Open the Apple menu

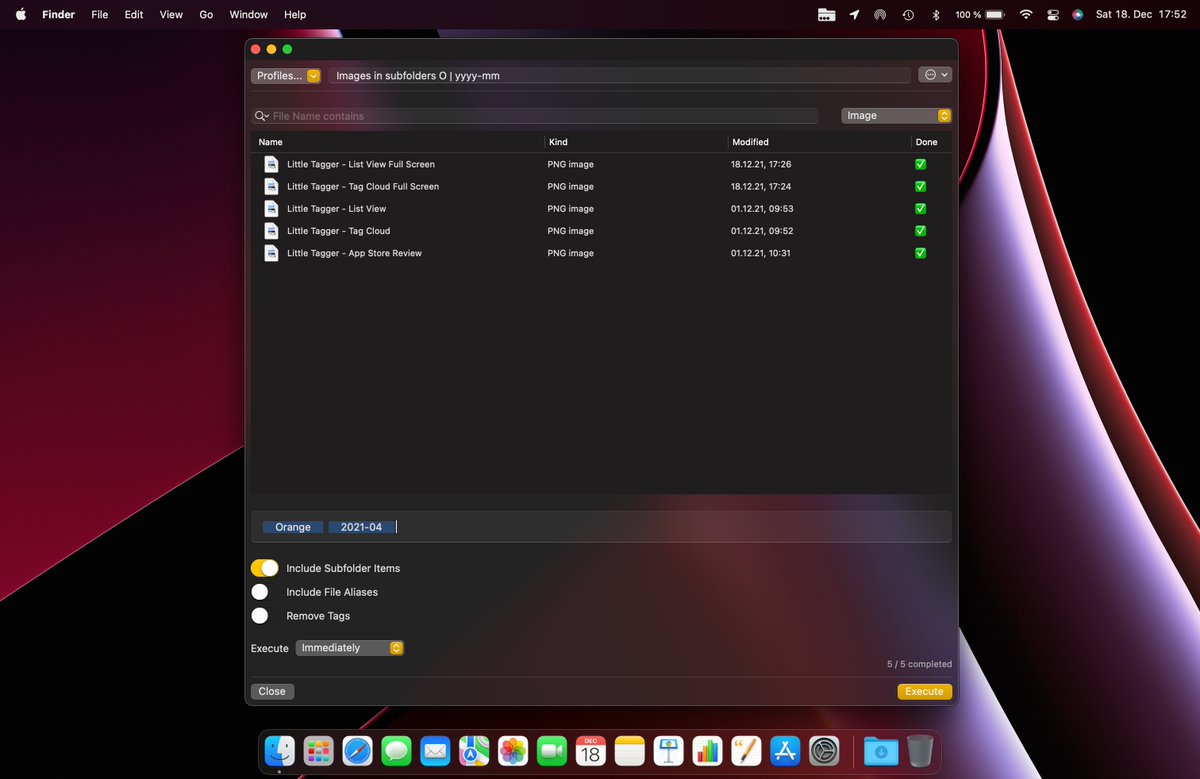point(21,15)
